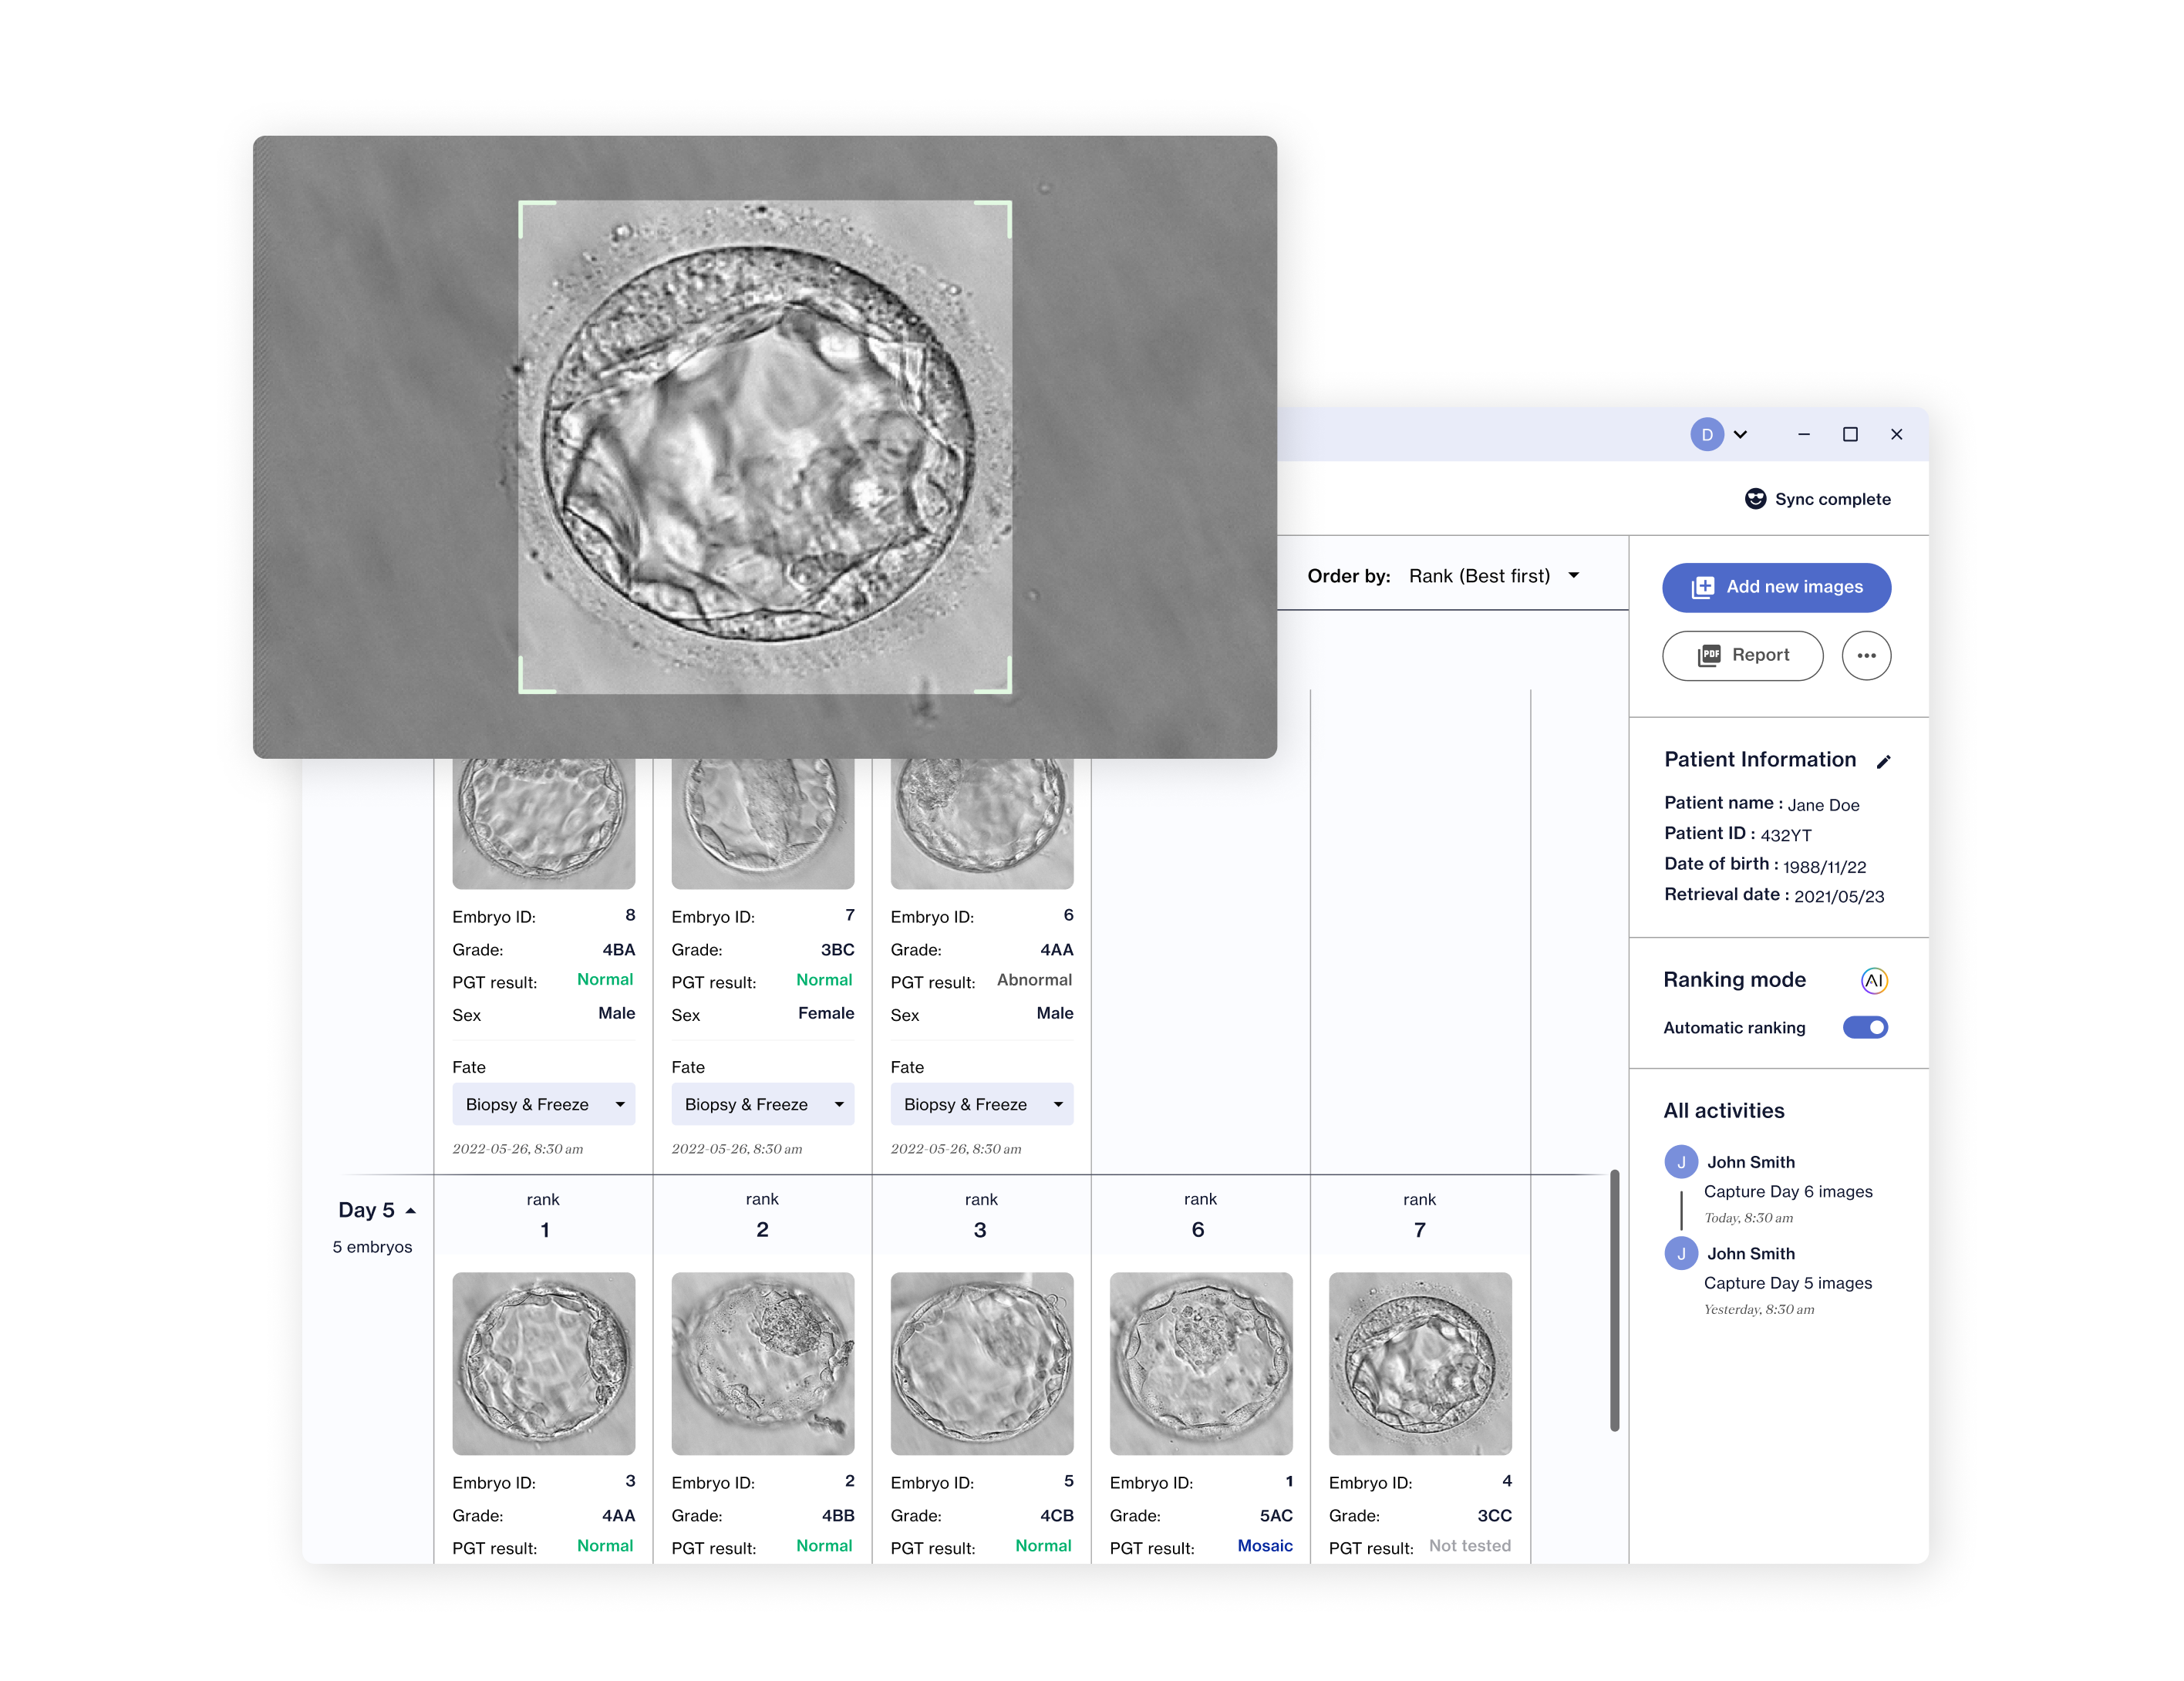The image size is (2184, 1681).
Task: Open Embryo ID 8 thumbnail image
Action: pos(543,823)
